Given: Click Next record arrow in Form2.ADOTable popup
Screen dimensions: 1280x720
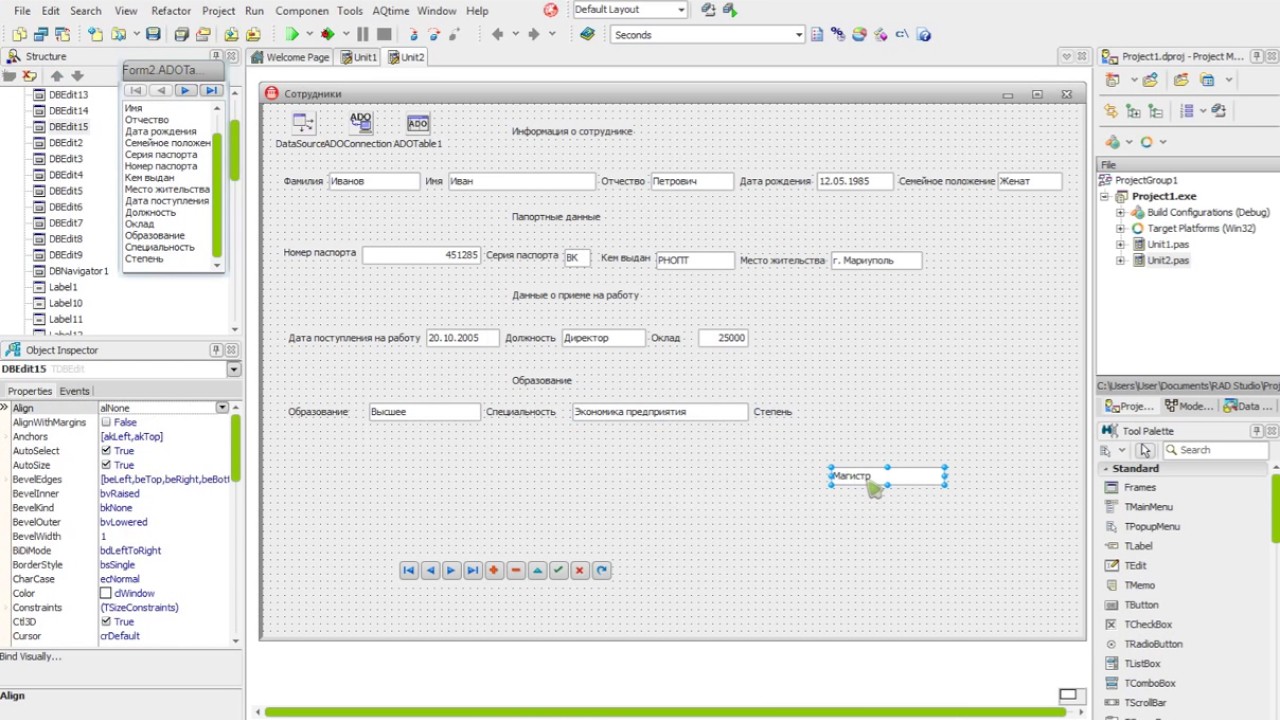Looking at the screenshot, I should click(x=185, y=91).
